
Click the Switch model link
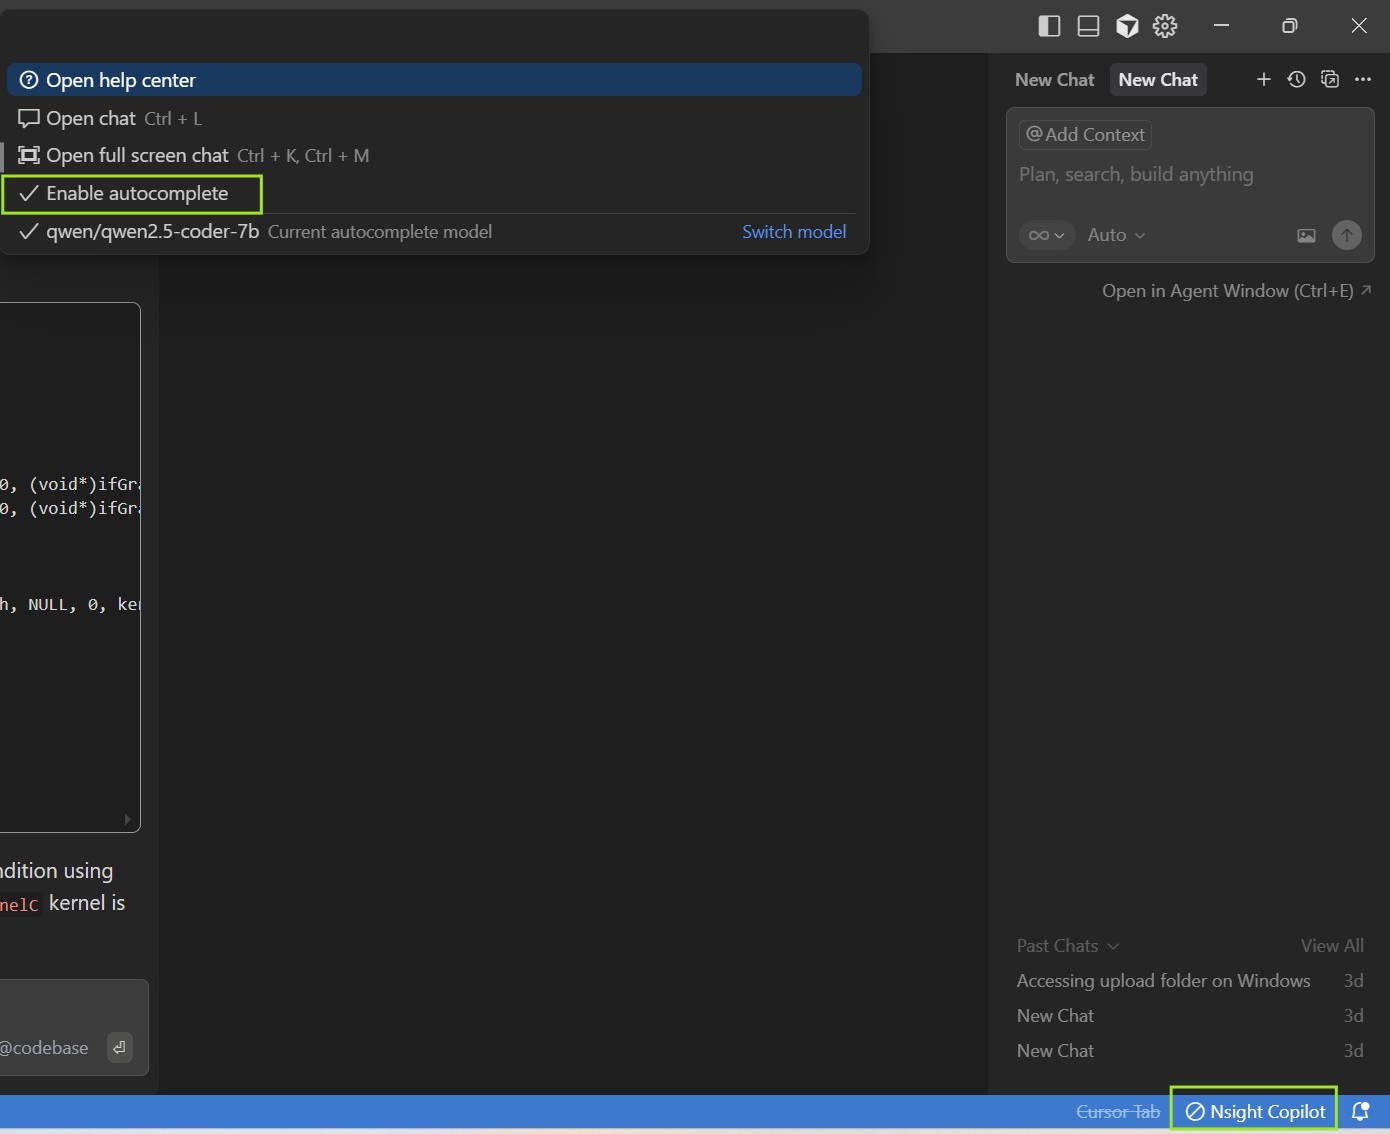pos(794,232)
